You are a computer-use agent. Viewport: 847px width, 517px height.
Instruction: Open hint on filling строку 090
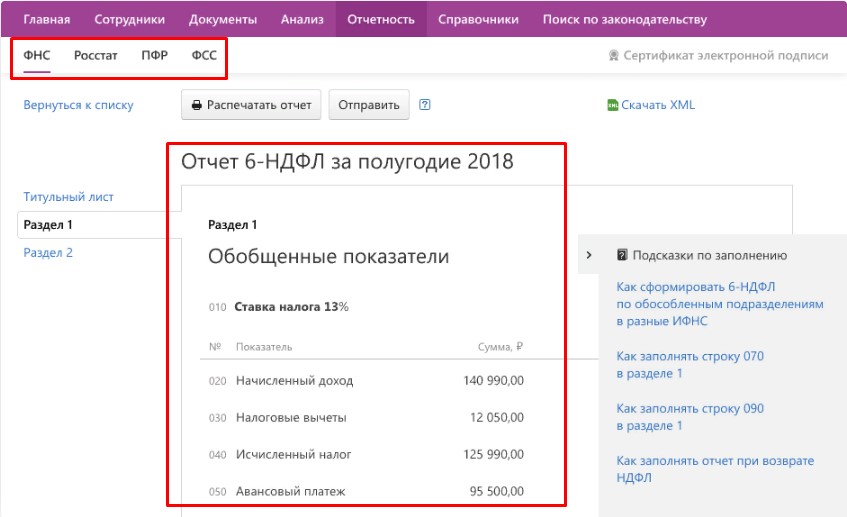click(x=690, y=417)
